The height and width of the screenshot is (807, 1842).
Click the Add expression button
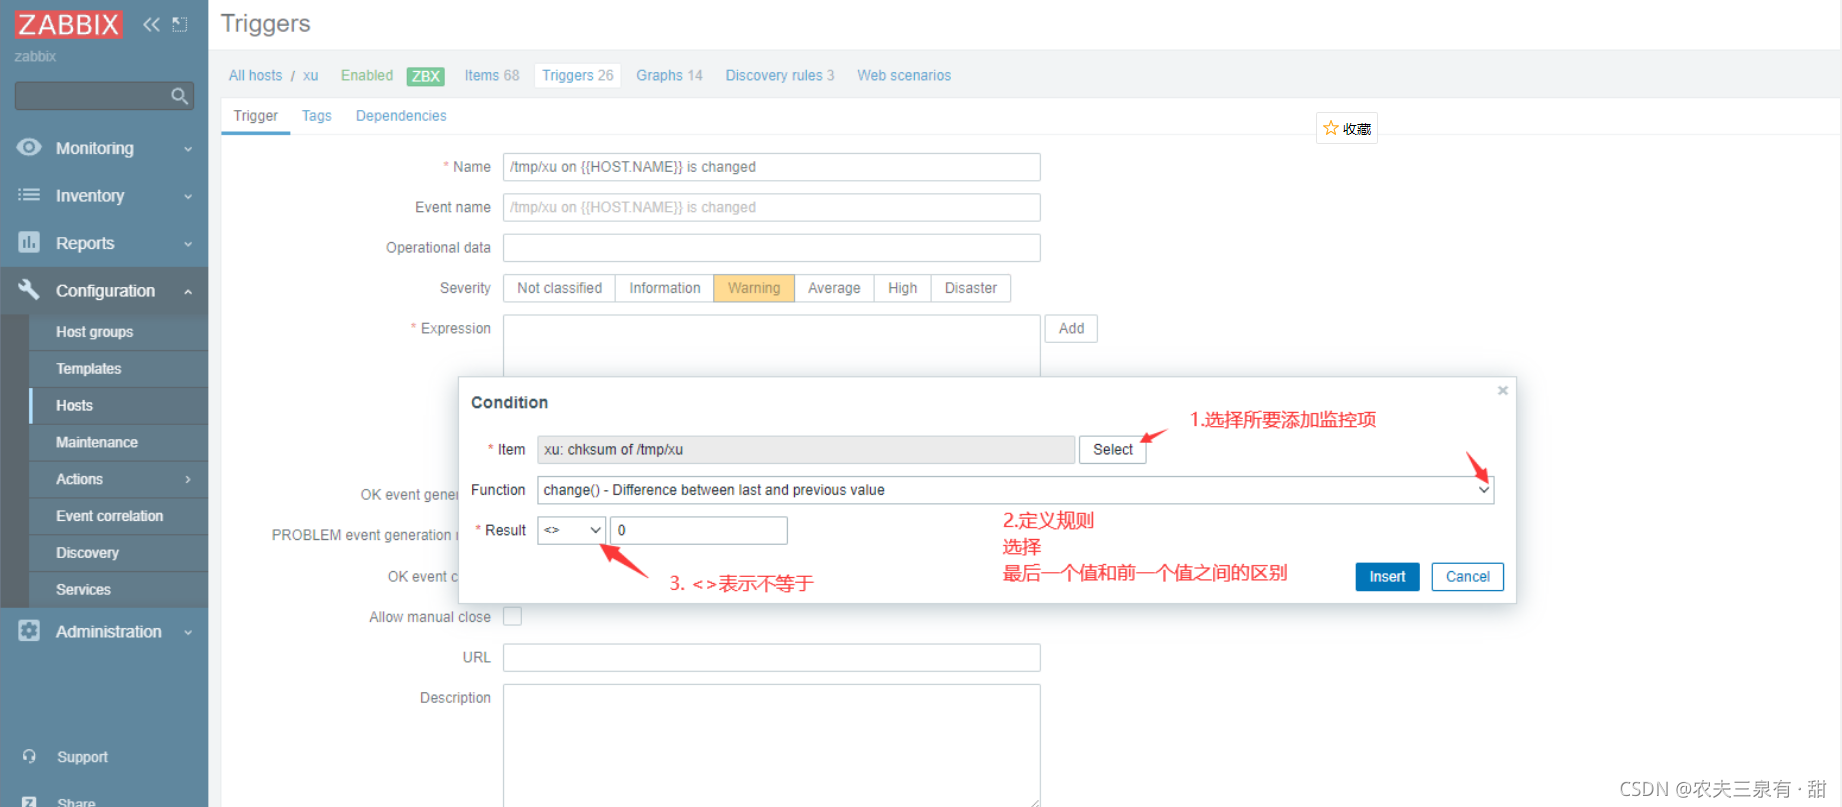(x=1071, y=329)
